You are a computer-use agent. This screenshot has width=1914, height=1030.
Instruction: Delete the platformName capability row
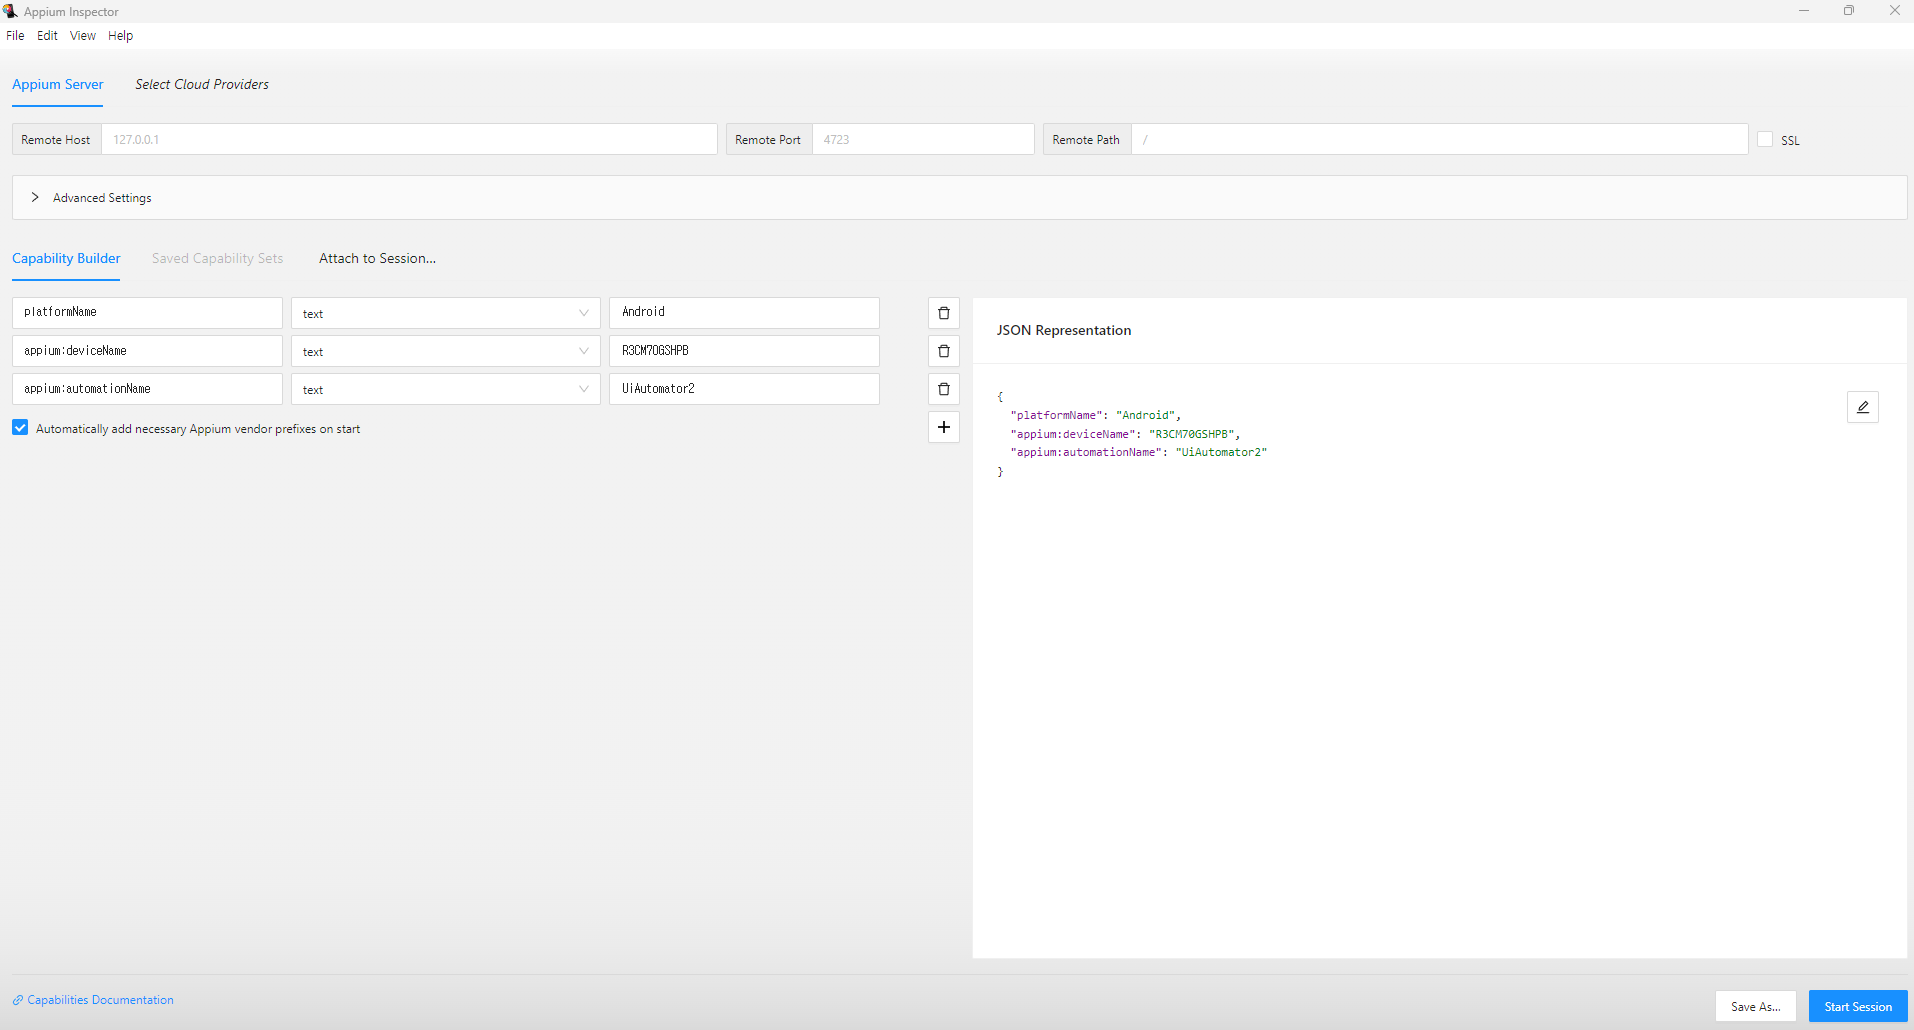(x=943, y=313)
